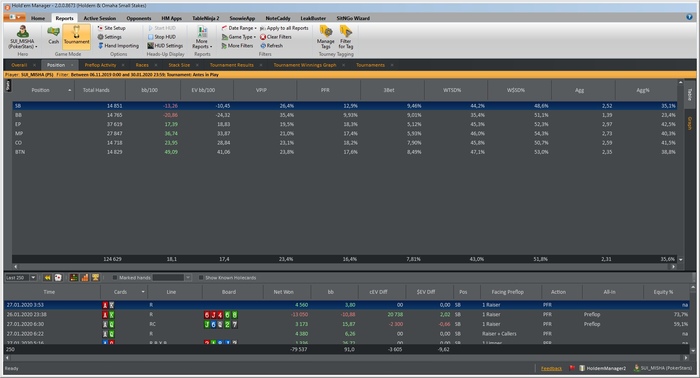Open Manage Tags
The height and width of the screenshot is (378, 700).
pyautogui.click(x=325, y=37)
